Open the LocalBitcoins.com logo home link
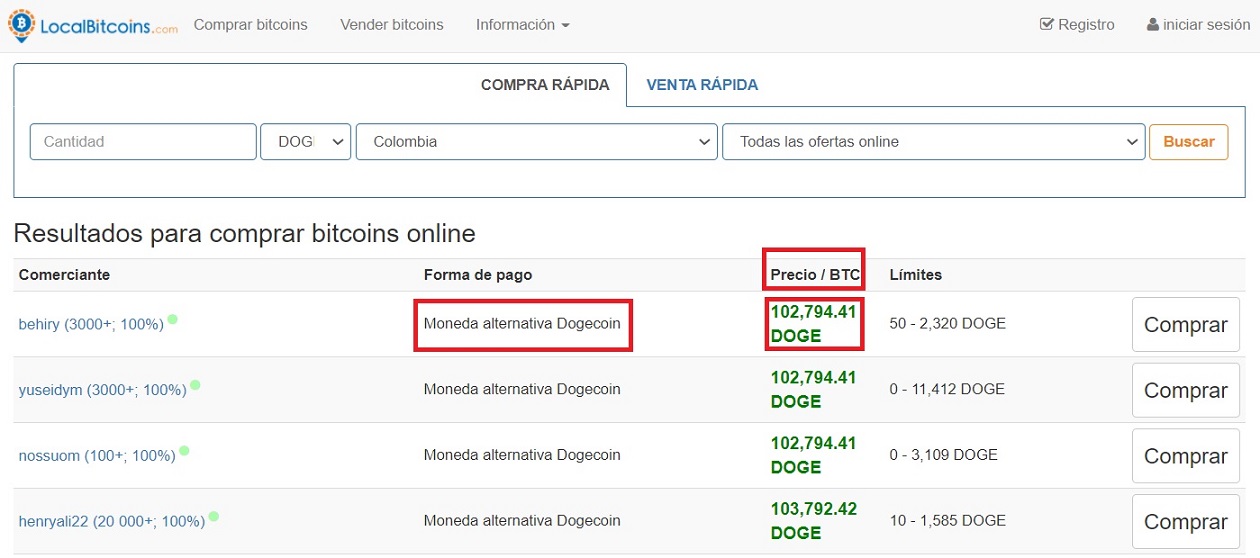This screenshot has width=1260, height=558. pyautogui.click(x=92, y=25)
